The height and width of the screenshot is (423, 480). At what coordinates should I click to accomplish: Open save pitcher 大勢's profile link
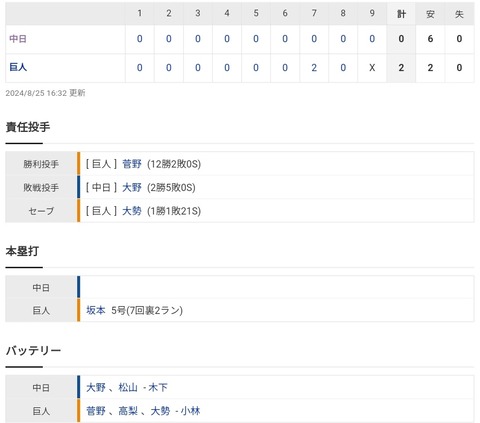point(132,211)
